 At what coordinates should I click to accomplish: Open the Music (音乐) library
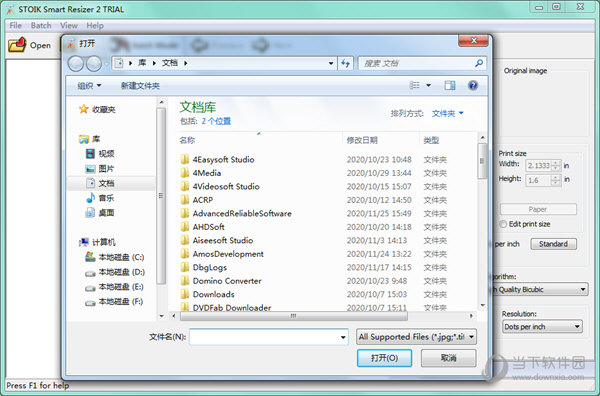[x=100, y=198]
